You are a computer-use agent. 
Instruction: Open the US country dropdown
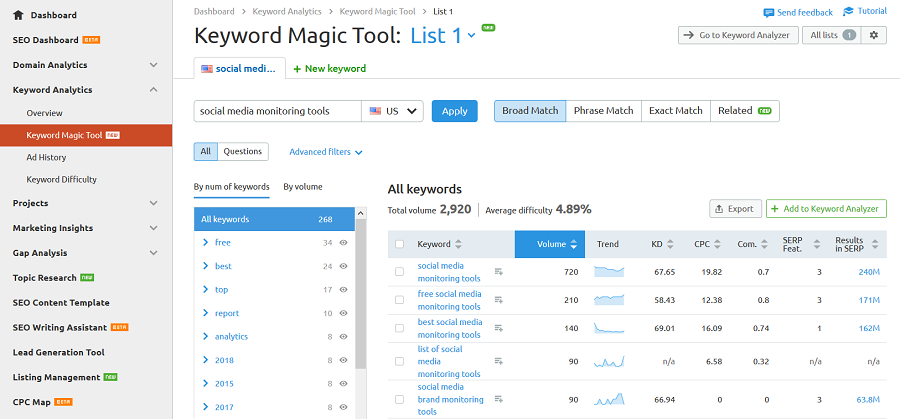coord(393,111)
